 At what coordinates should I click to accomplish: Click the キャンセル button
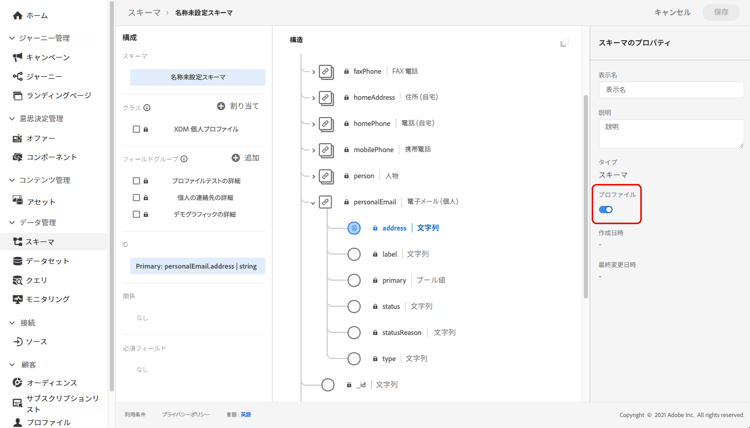click(672, 12)
